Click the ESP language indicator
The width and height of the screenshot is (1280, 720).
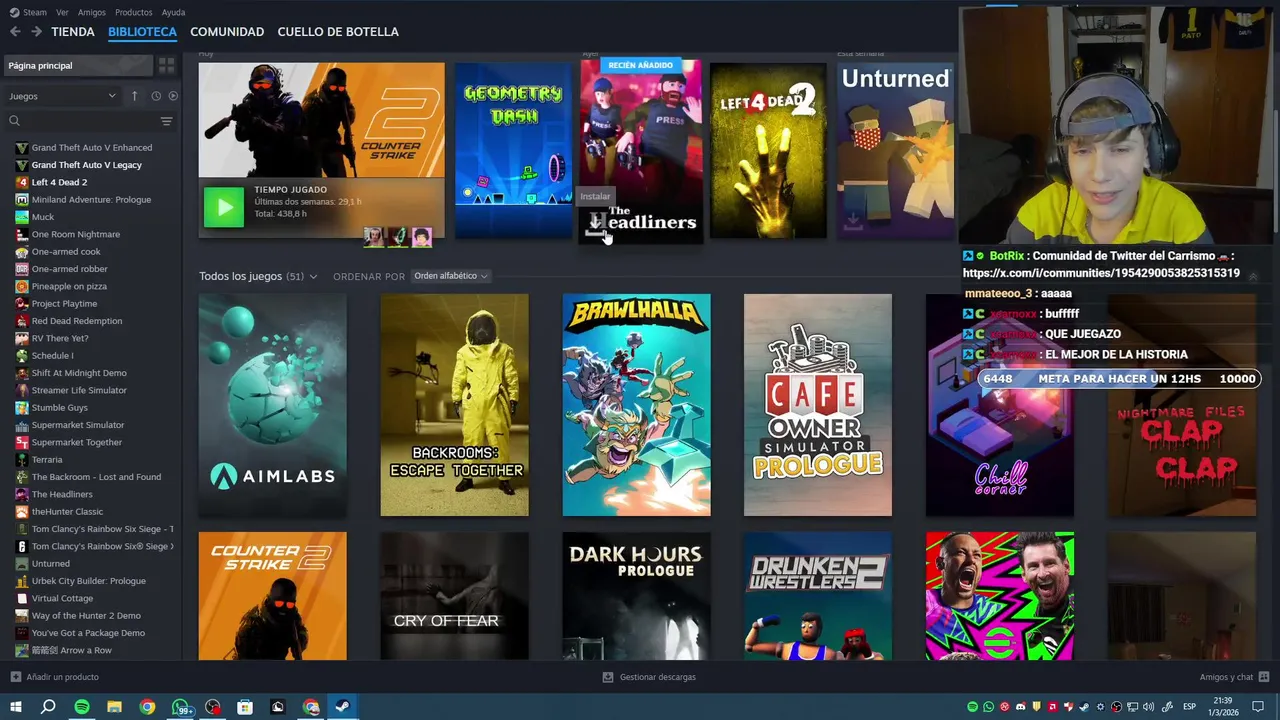coord(1190,707)
